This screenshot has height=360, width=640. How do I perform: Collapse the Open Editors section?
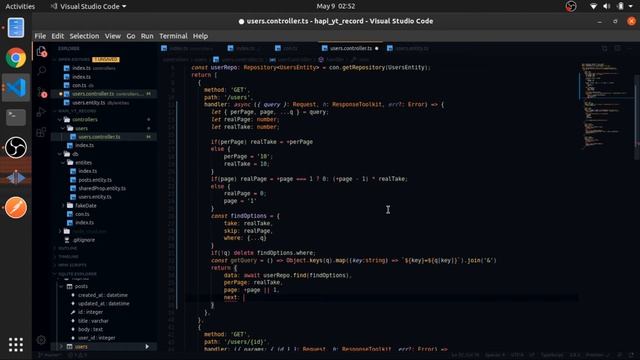pyautogui.click(x=73, y=59)
